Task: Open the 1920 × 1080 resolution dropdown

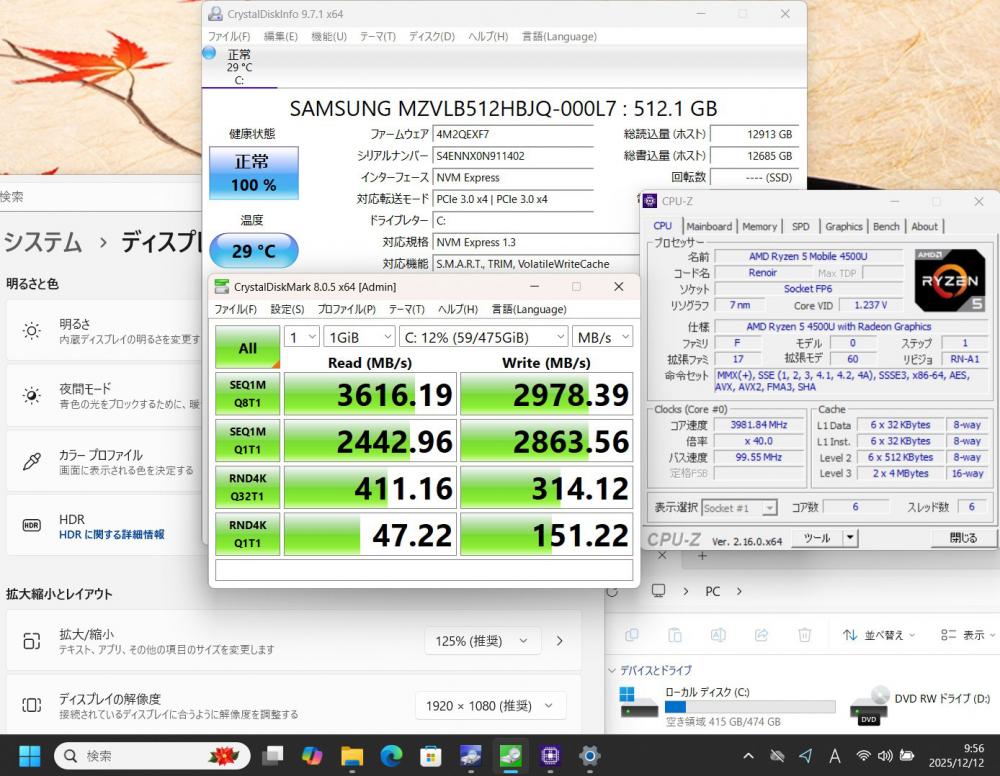Action: pos(490,706)
